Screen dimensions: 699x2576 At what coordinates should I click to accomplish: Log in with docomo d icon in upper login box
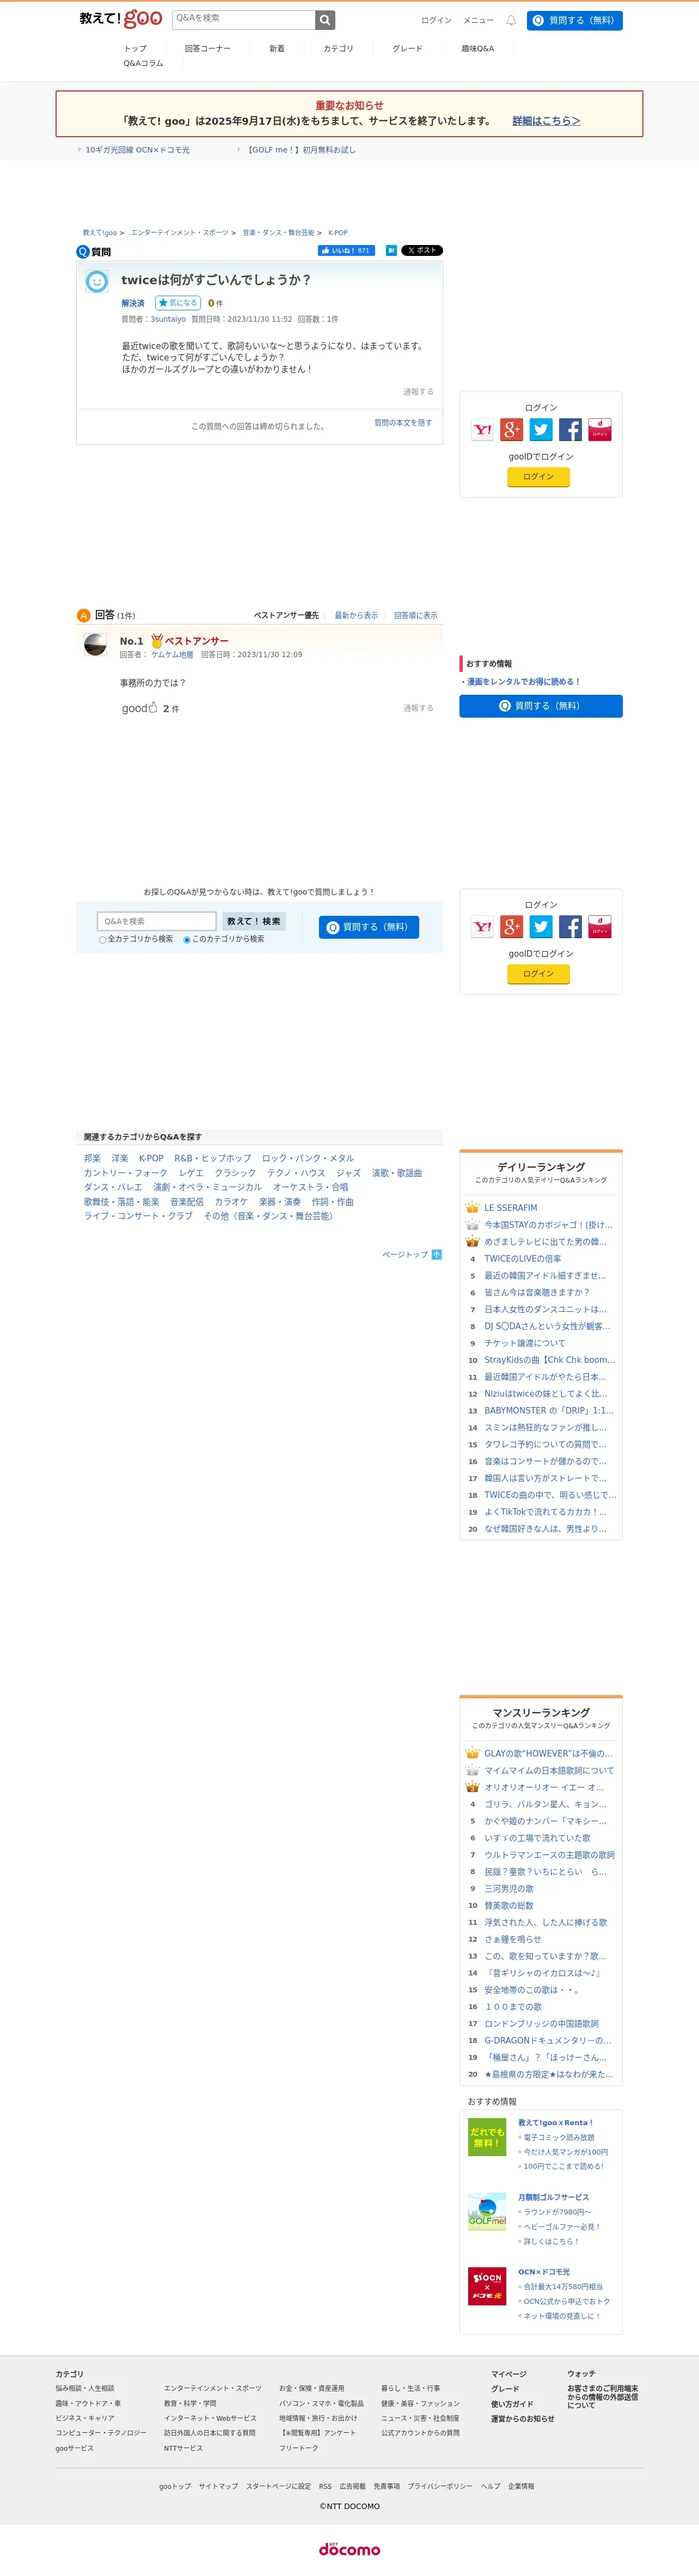click(x=600, y=430)
